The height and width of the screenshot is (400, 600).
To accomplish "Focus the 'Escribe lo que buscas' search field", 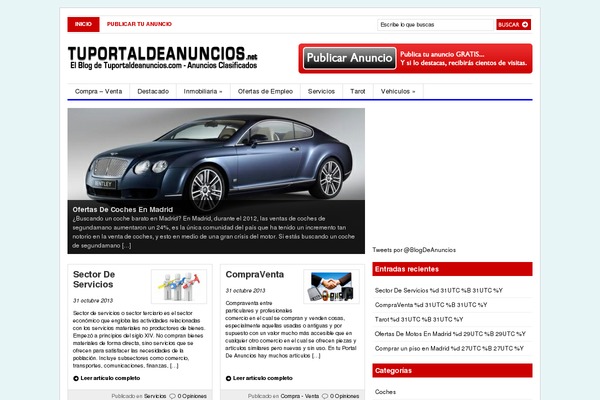I will click(435, 24).
